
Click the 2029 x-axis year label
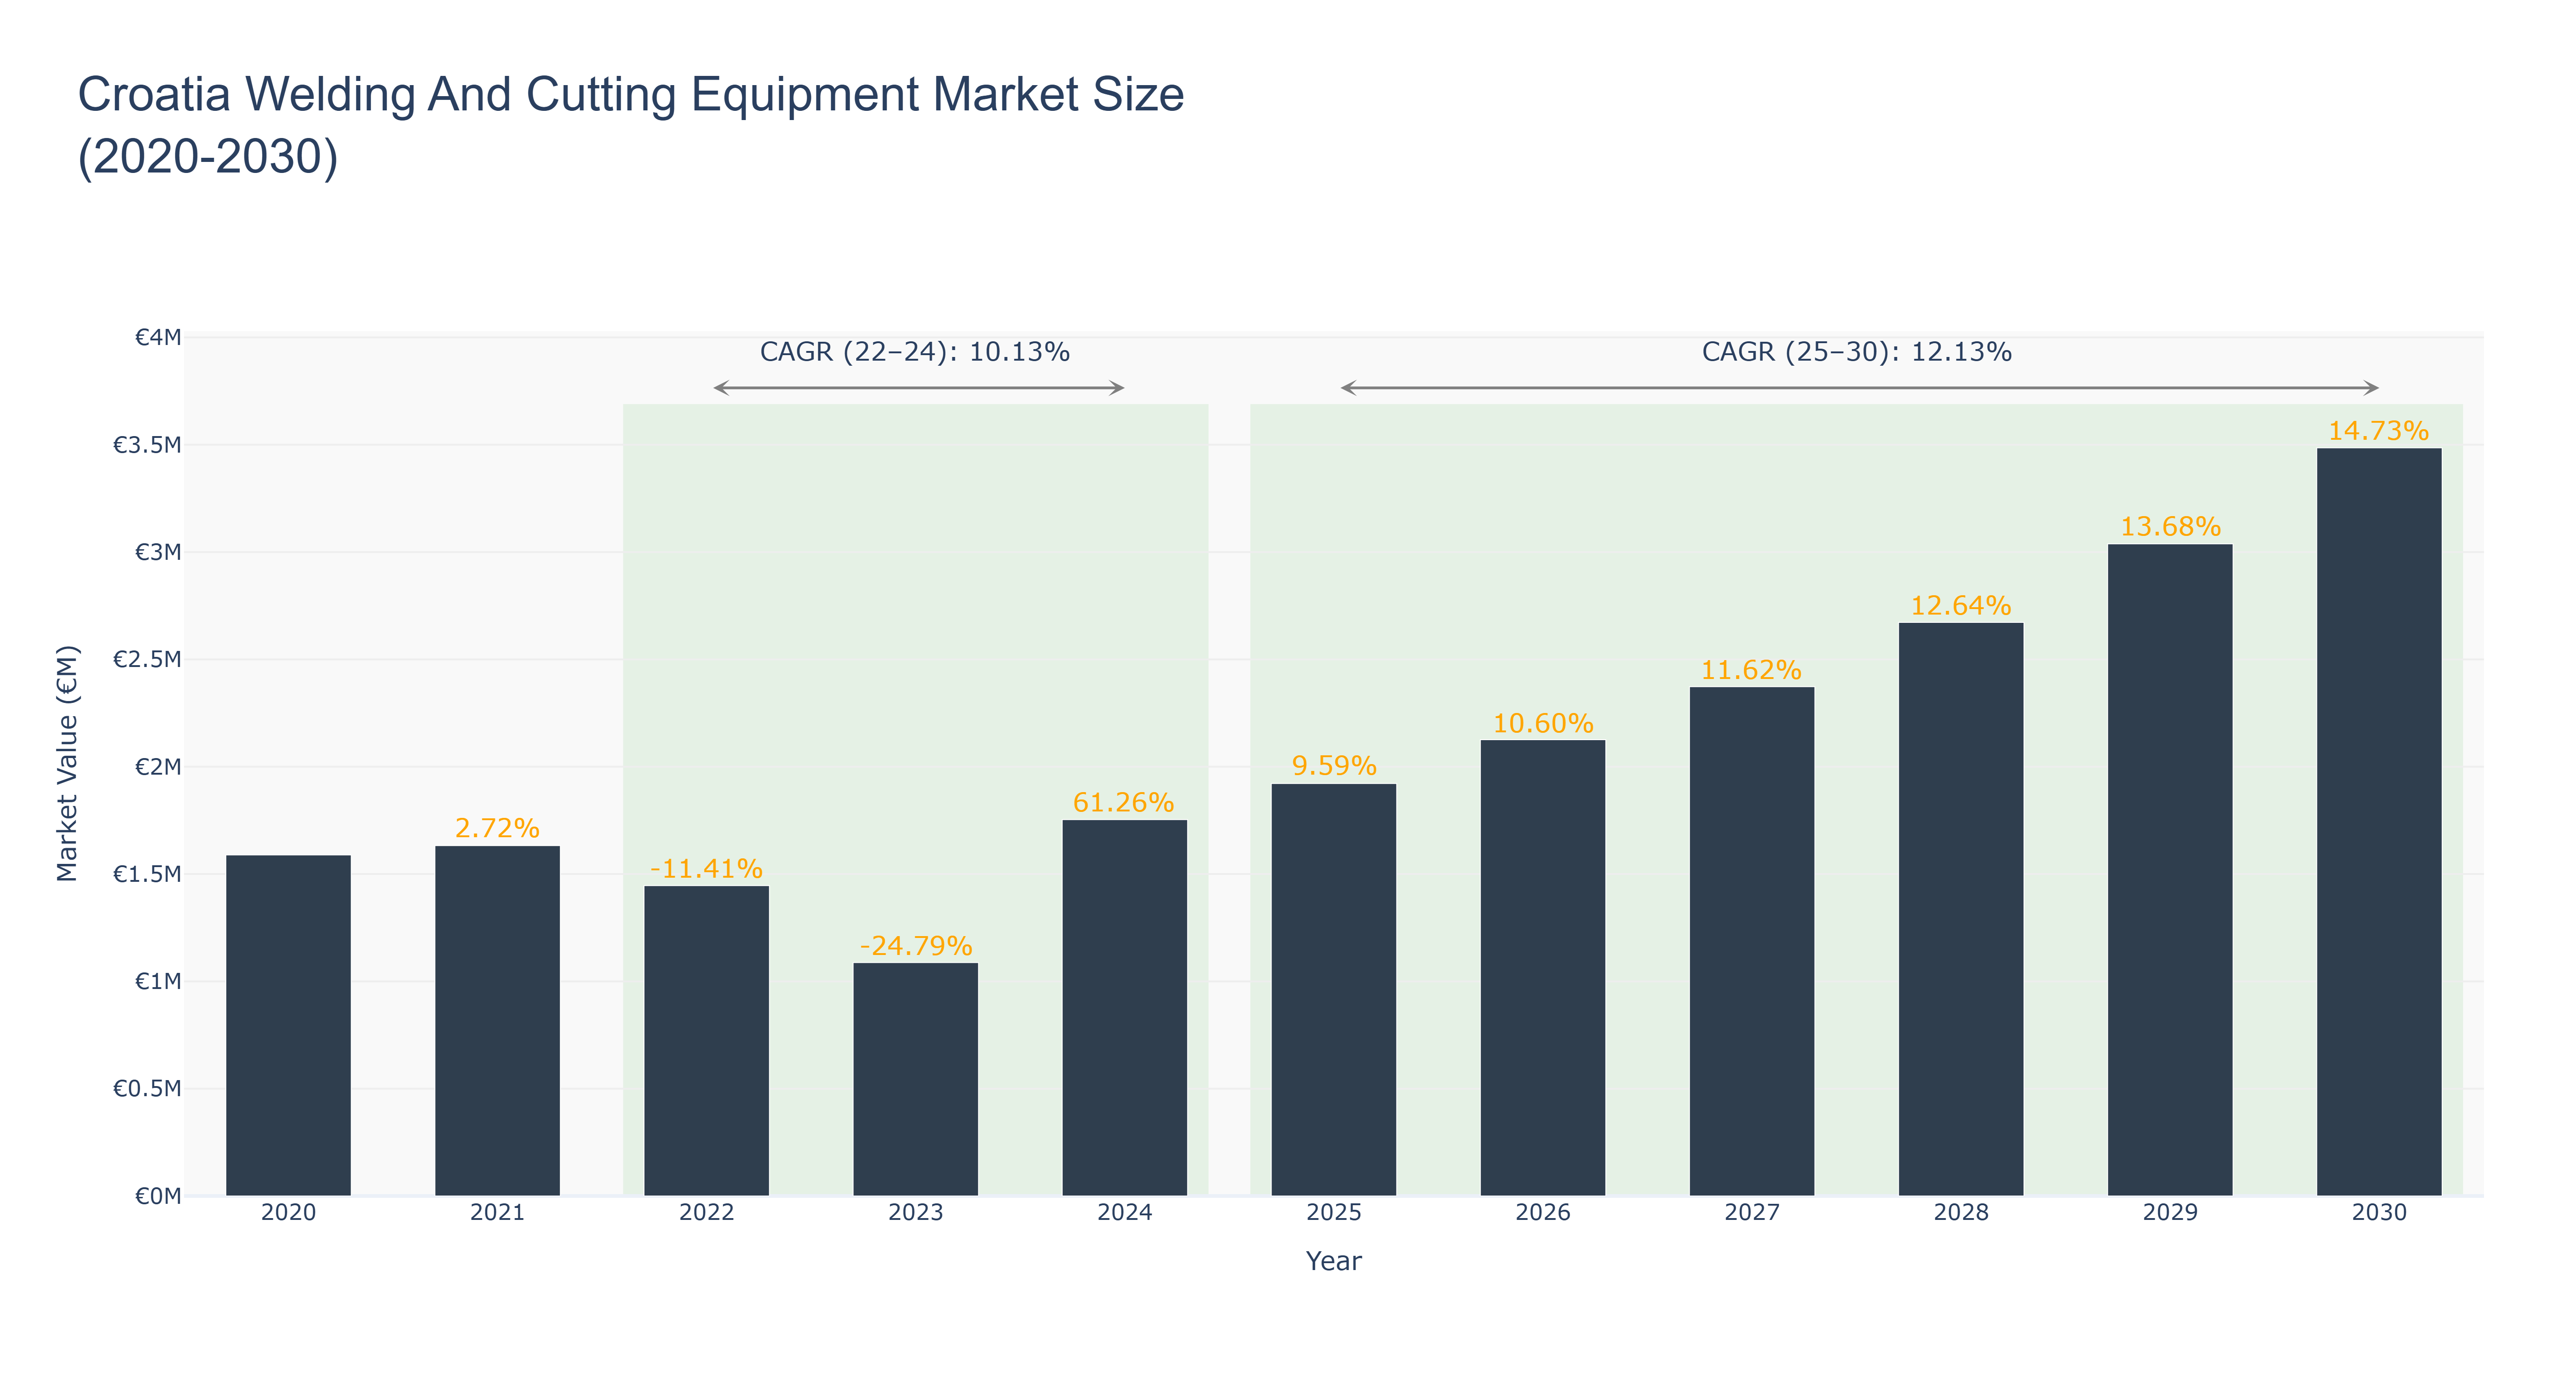click(x=2169, y=1213)
